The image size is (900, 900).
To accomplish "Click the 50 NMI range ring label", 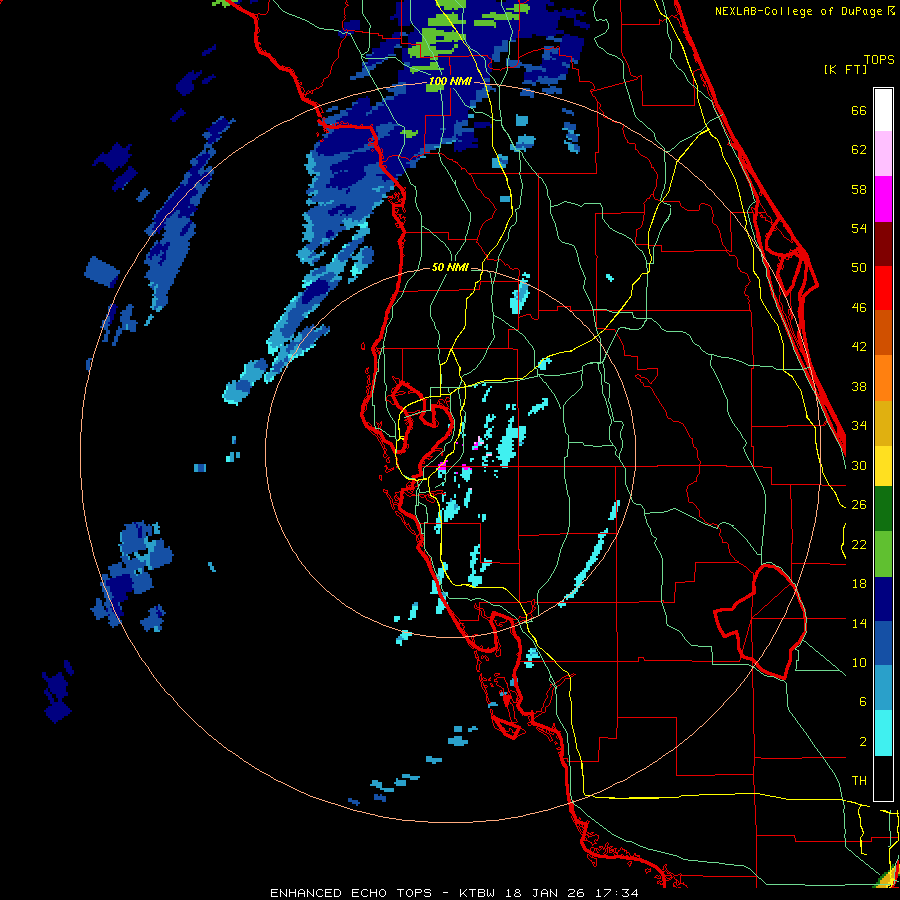I will [x=450, y=267].
